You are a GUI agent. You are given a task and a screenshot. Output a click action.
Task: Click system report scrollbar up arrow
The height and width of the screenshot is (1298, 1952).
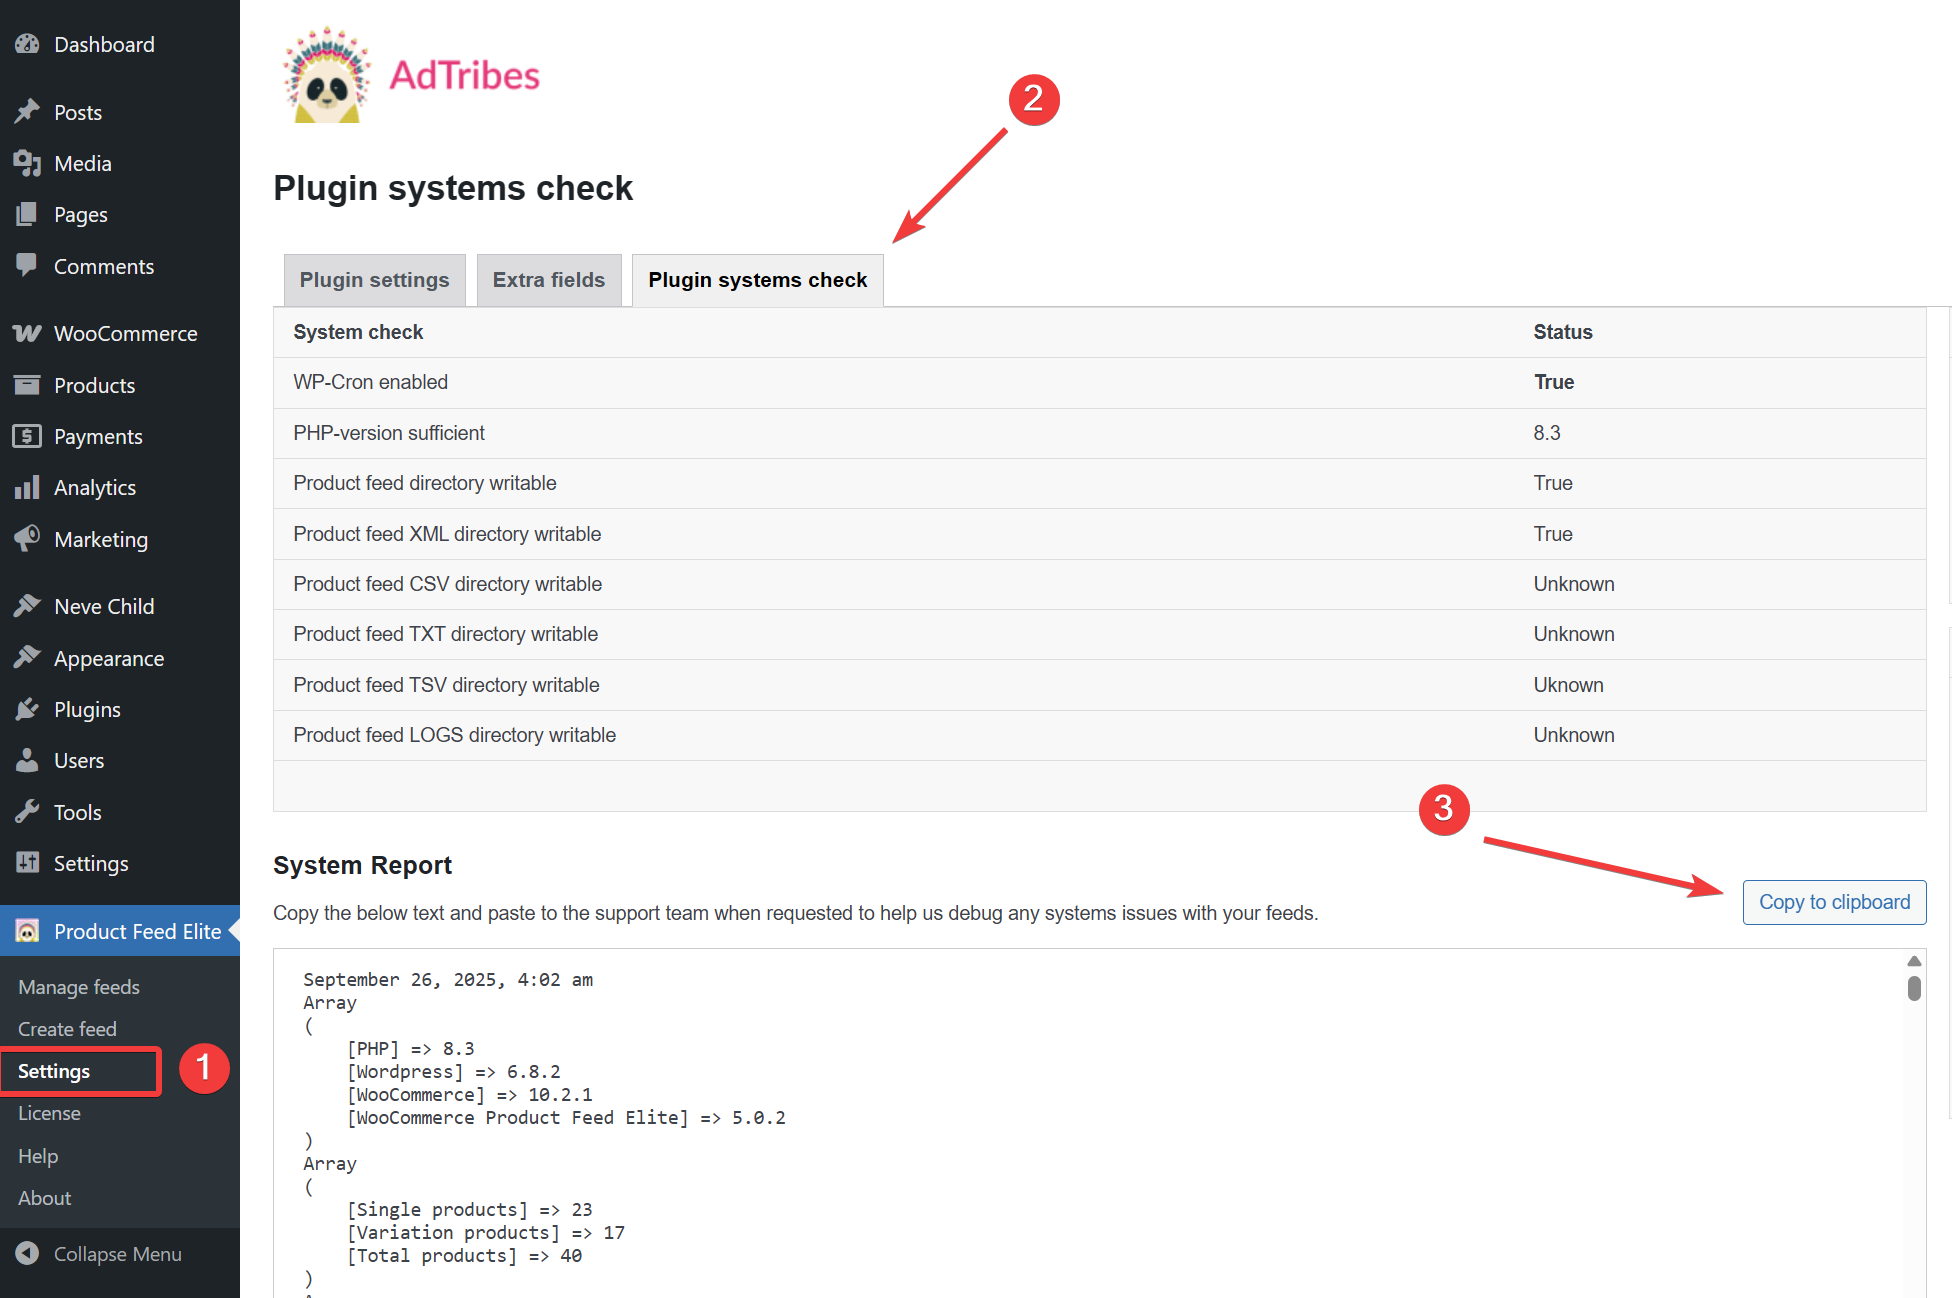(1914, 961)
